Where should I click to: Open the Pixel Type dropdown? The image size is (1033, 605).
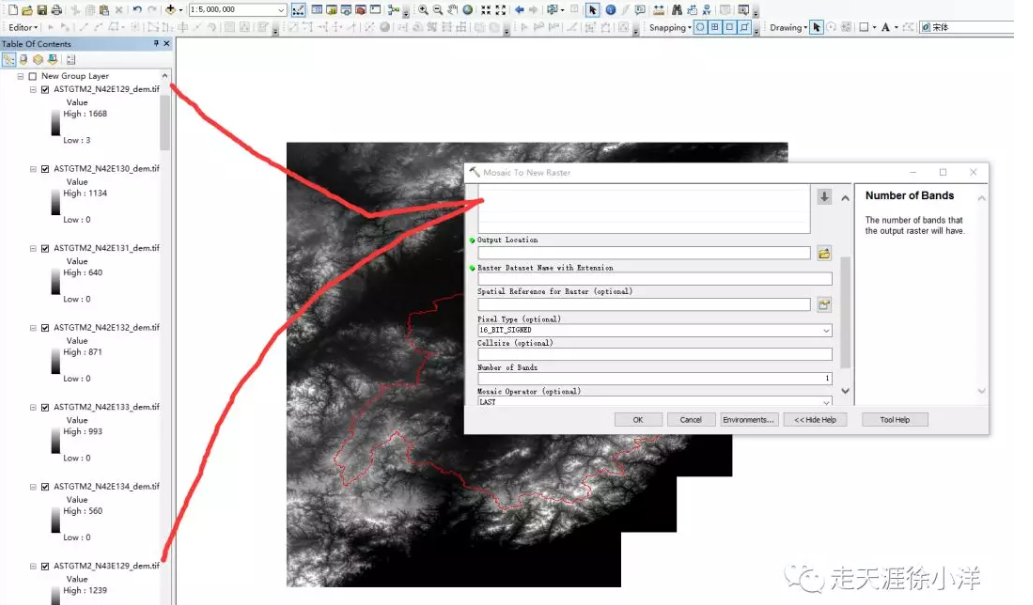click(x=827, y=328)
